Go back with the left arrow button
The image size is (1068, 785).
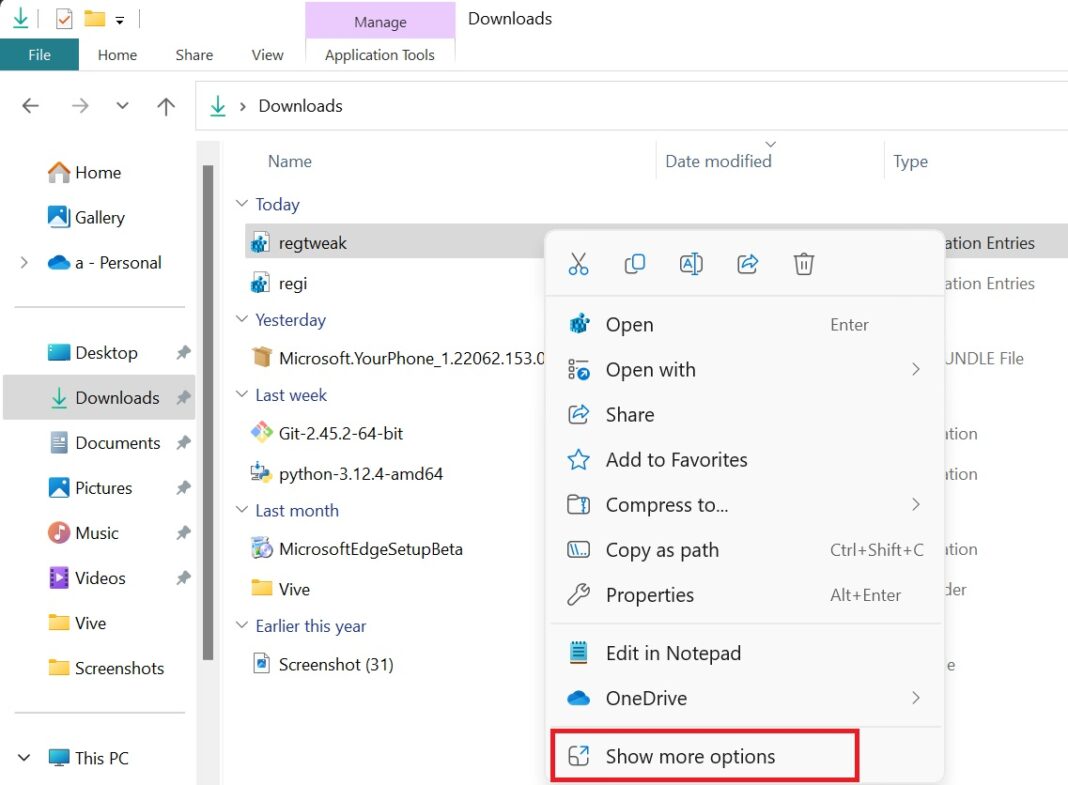[31, 106]
